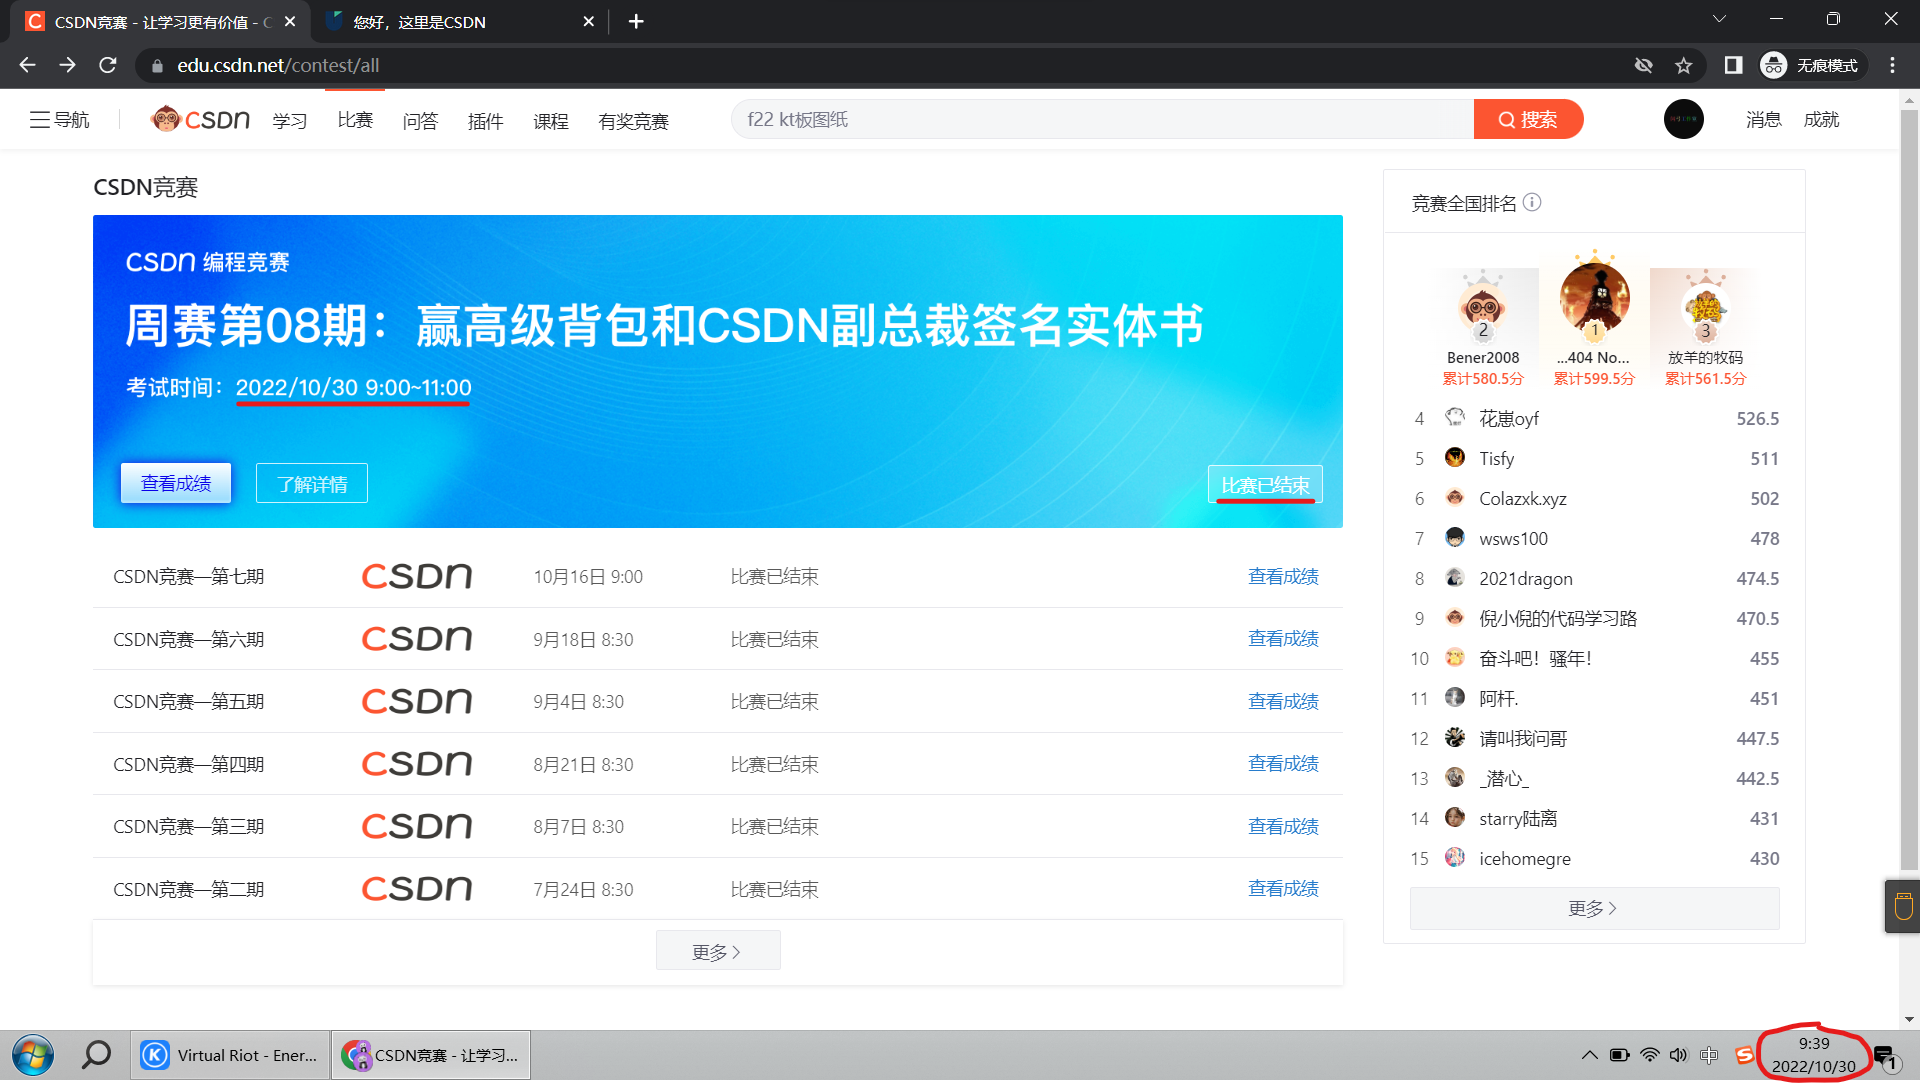
Task: Toggle tracking protection eye icon in address bar
Action: tap(1643, 66)
